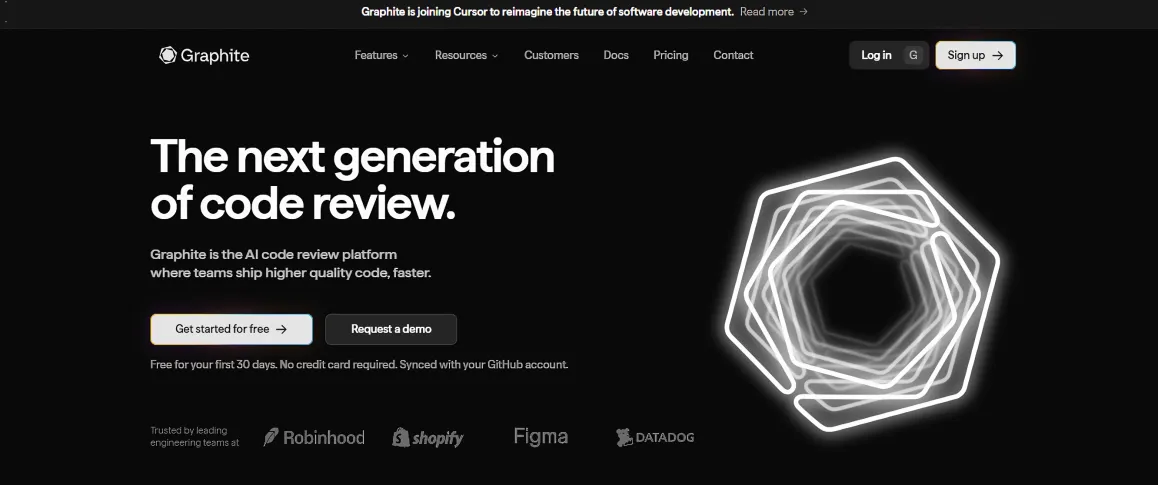
Task: Click the arrow in Get started for free
Action: (281, 329)
